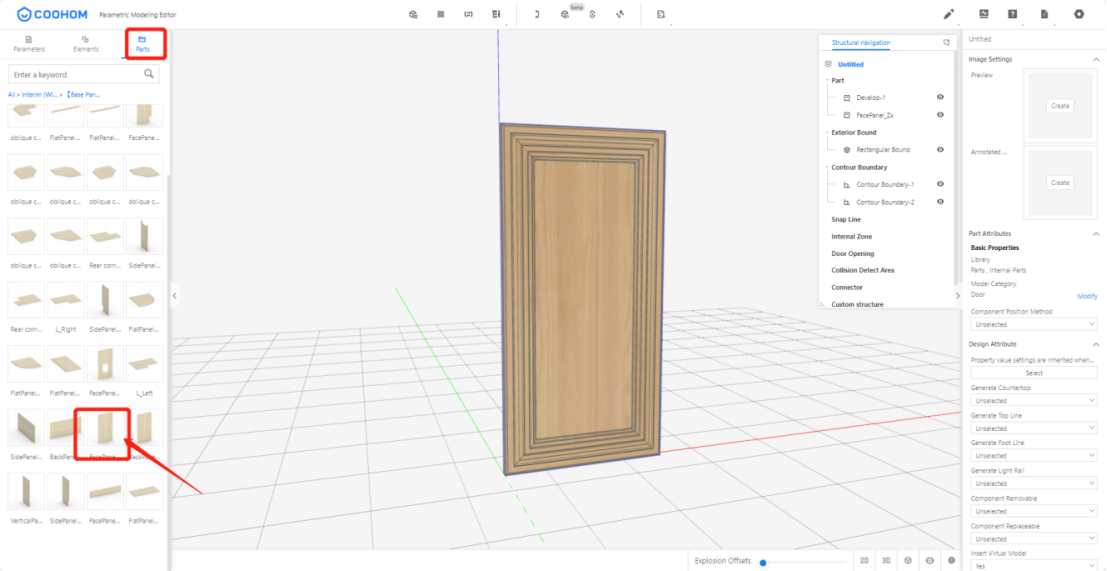The width and height of the screenshot is (1107, 571).
Task: Click the Explosion Offsets slider handle
Action: (x=762, y=562)
